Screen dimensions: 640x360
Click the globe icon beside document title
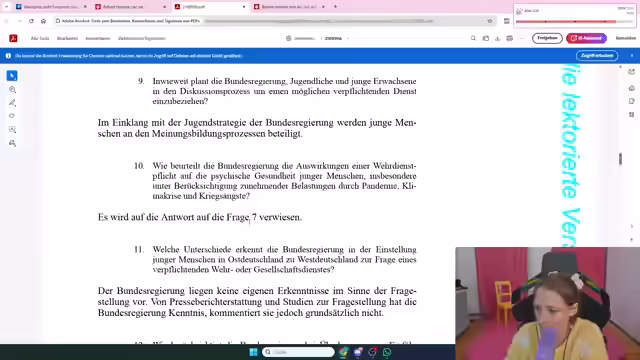tap(289, 38)
